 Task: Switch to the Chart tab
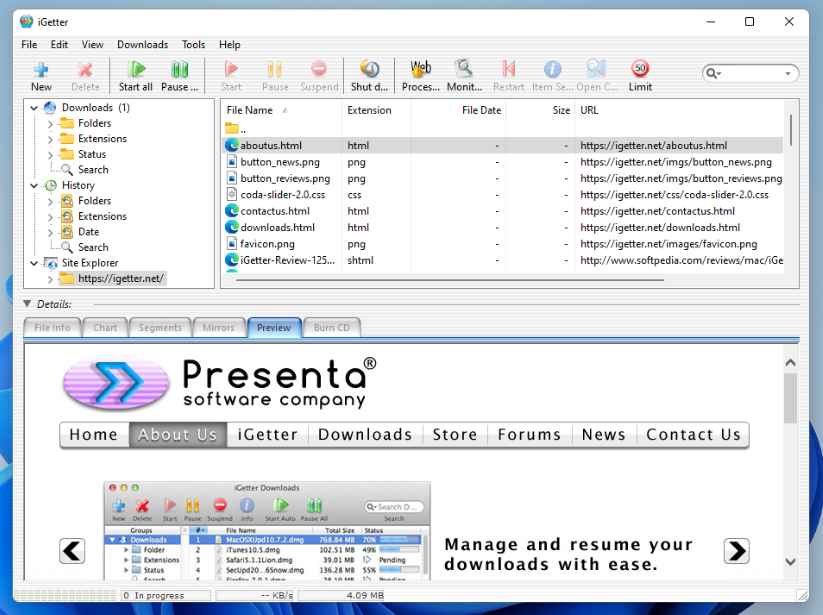click(105, 327)
